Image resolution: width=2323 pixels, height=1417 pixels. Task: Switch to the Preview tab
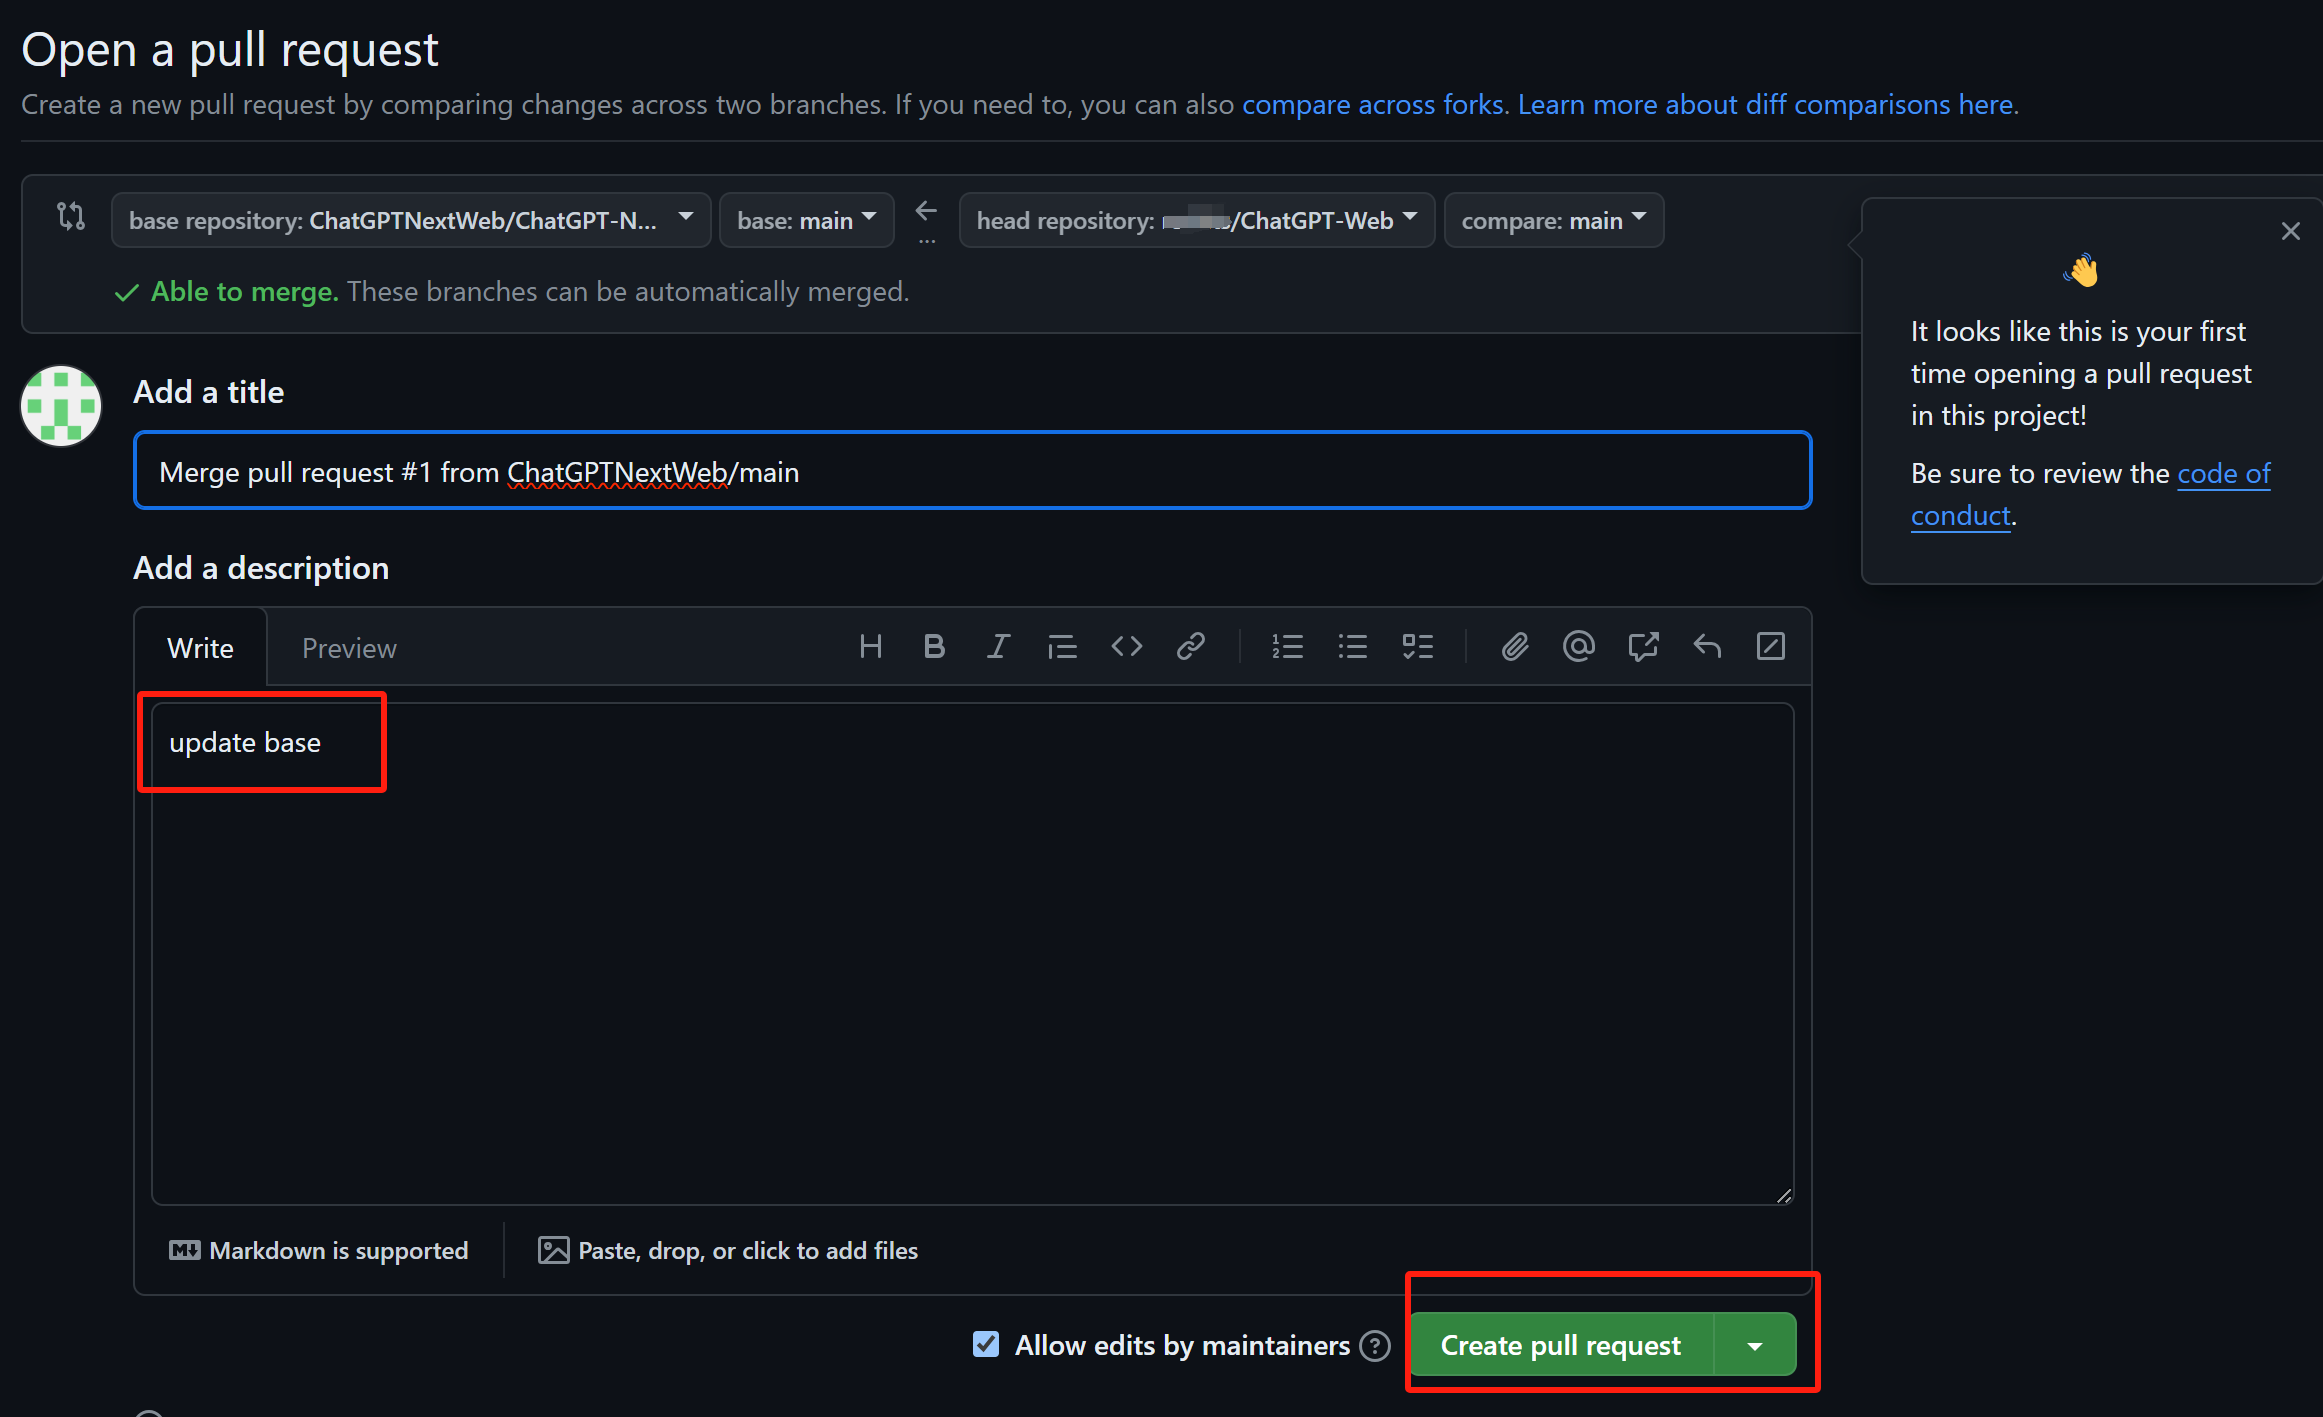pyautogui.click(x=349, y=648)
